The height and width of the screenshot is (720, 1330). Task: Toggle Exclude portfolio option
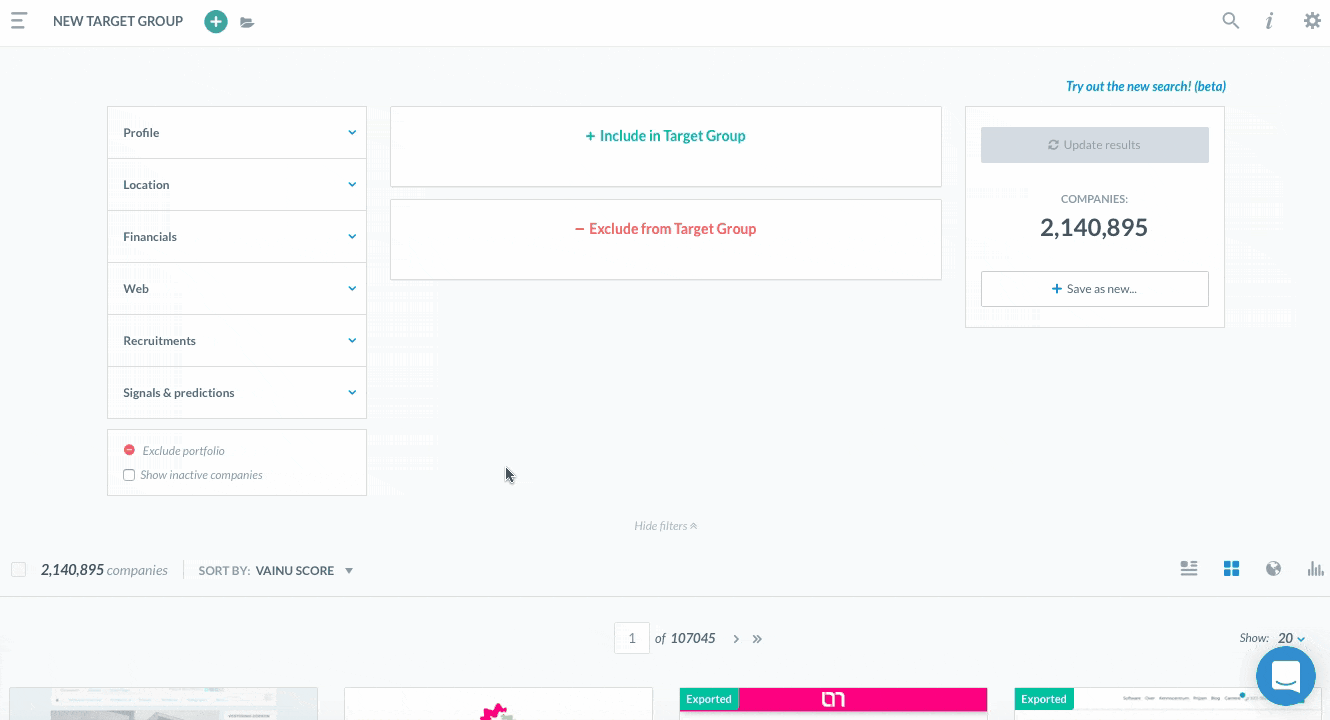129,451
